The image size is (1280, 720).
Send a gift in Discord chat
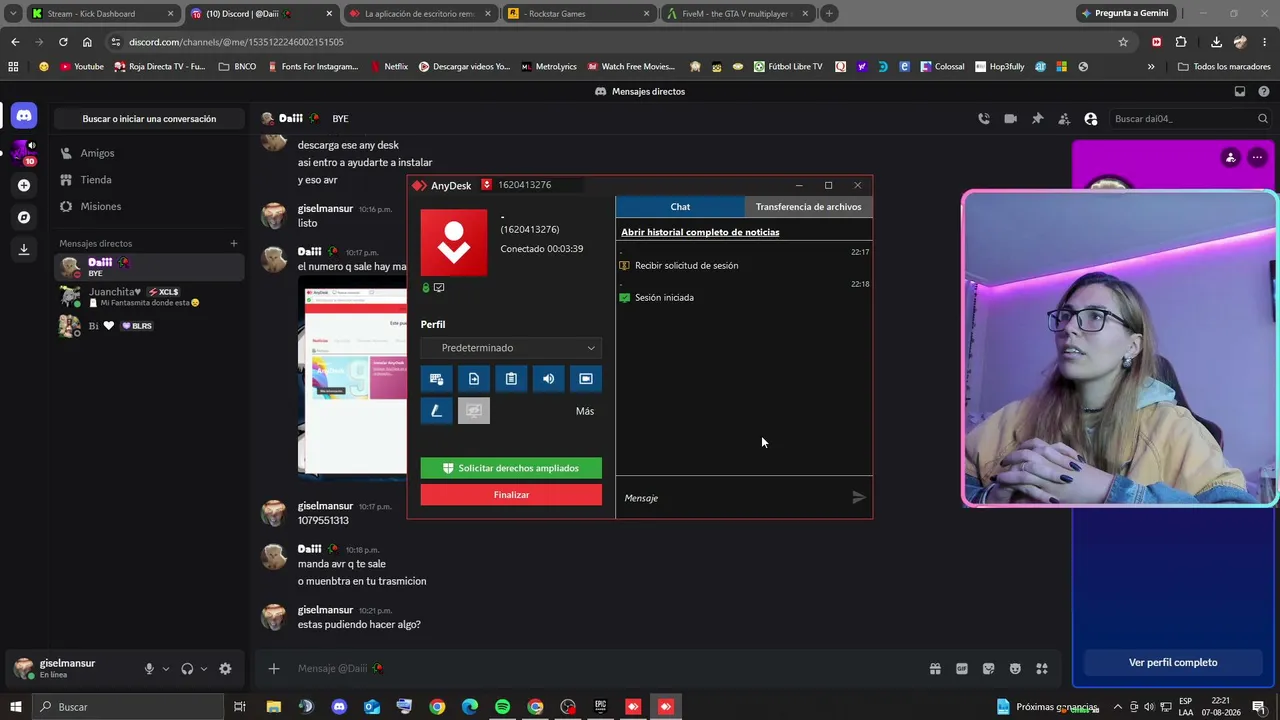(935, 669)
